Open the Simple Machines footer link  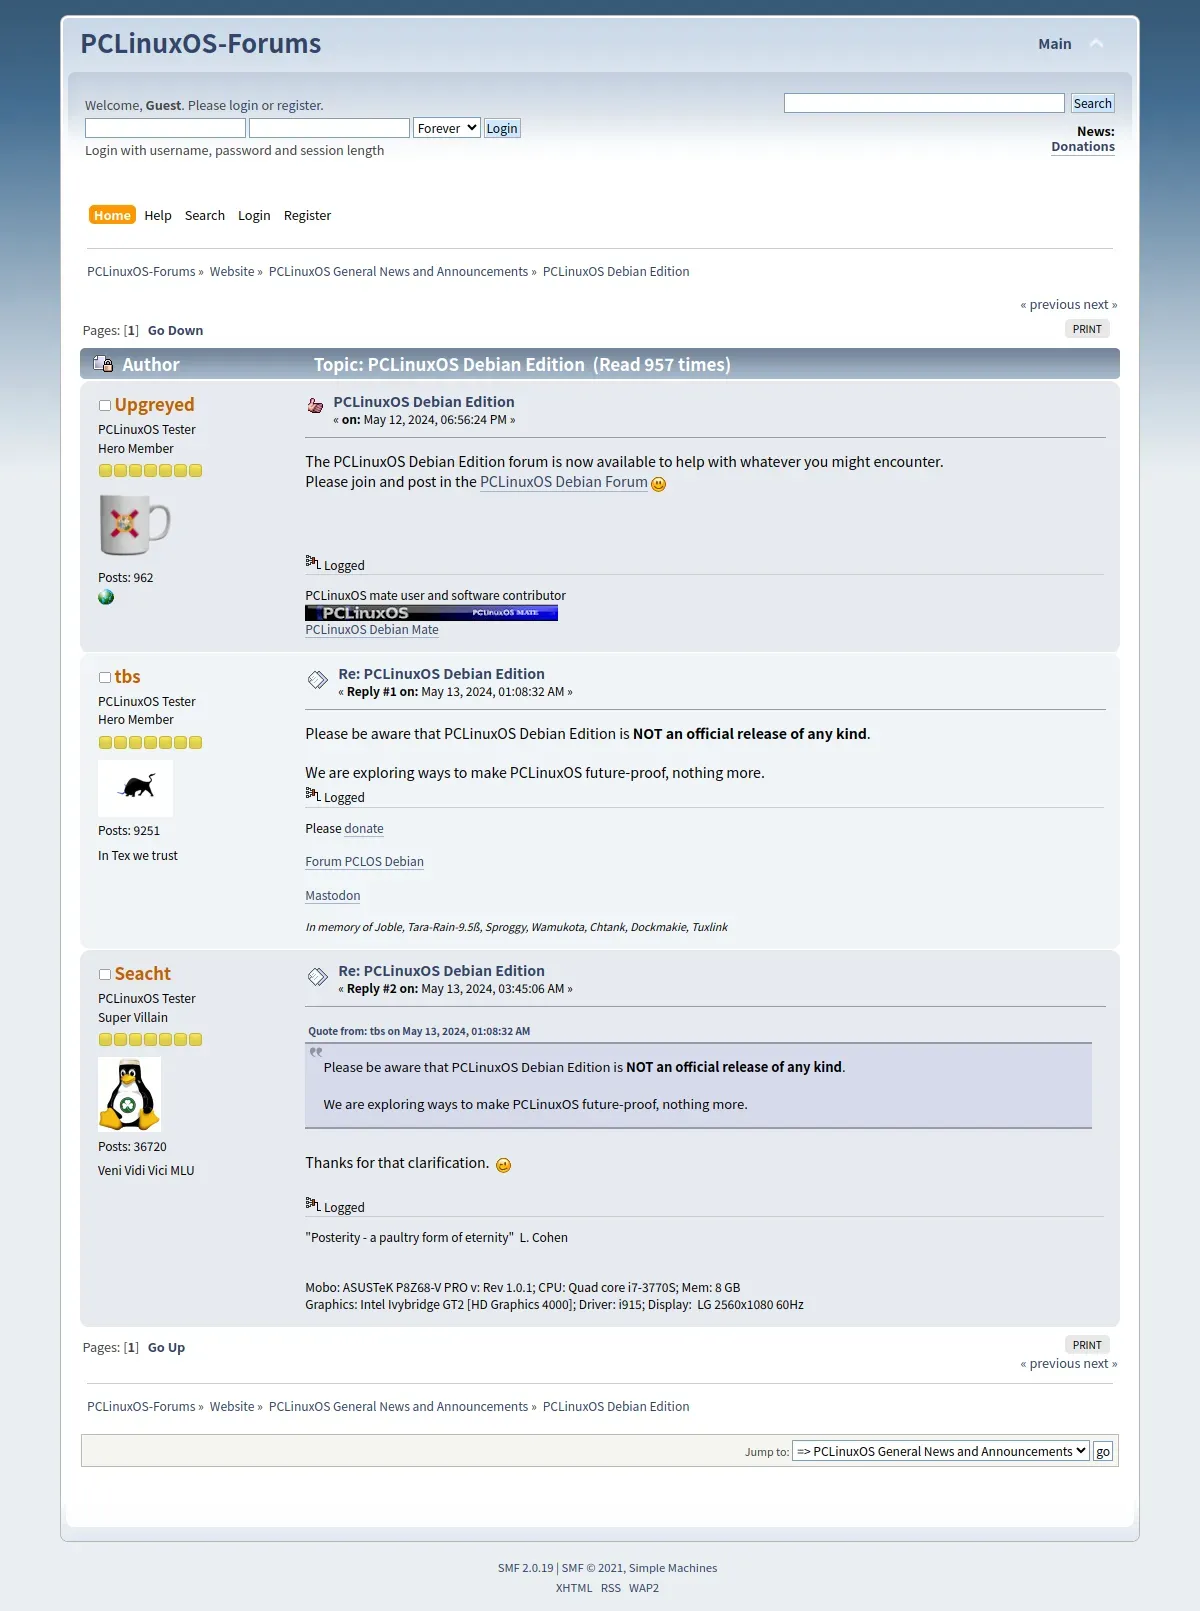[673, 1568]
